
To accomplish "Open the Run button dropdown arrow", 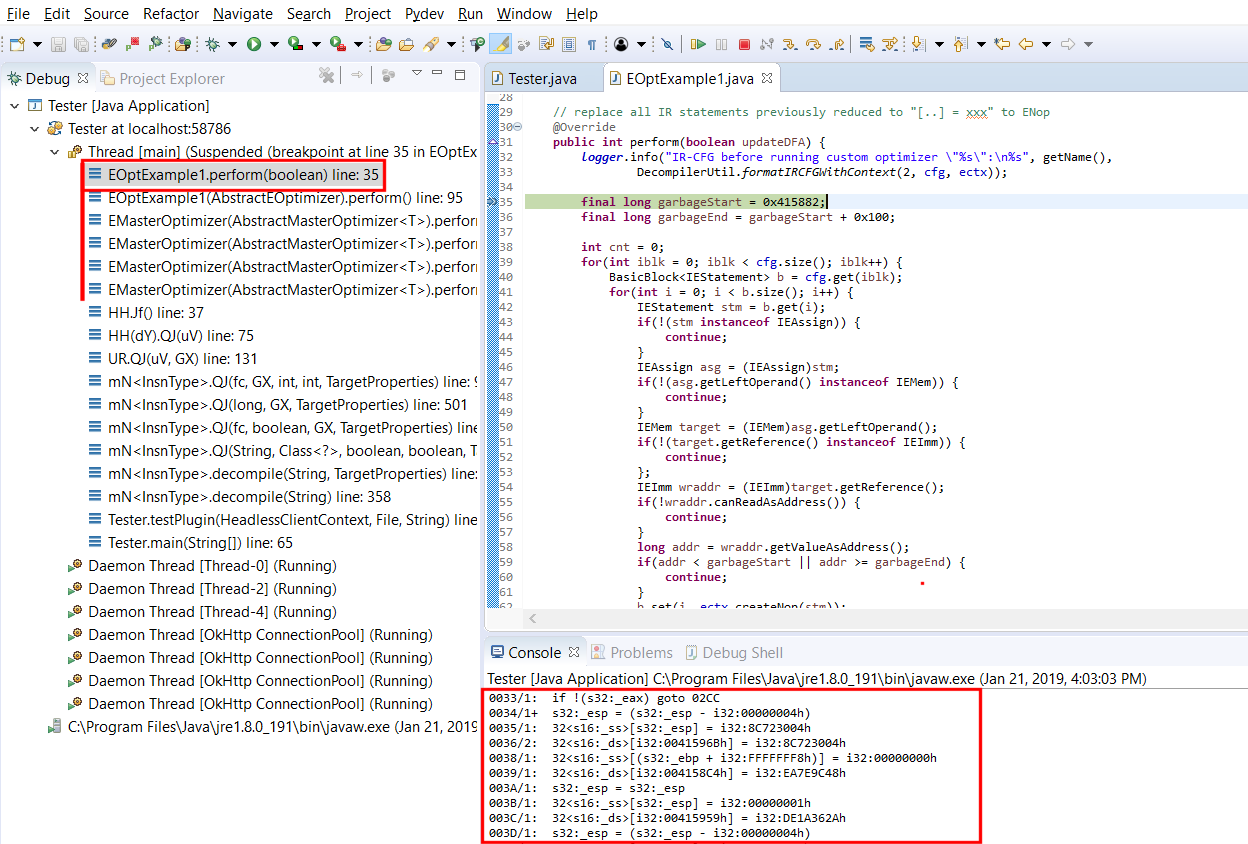I will 274,44.
